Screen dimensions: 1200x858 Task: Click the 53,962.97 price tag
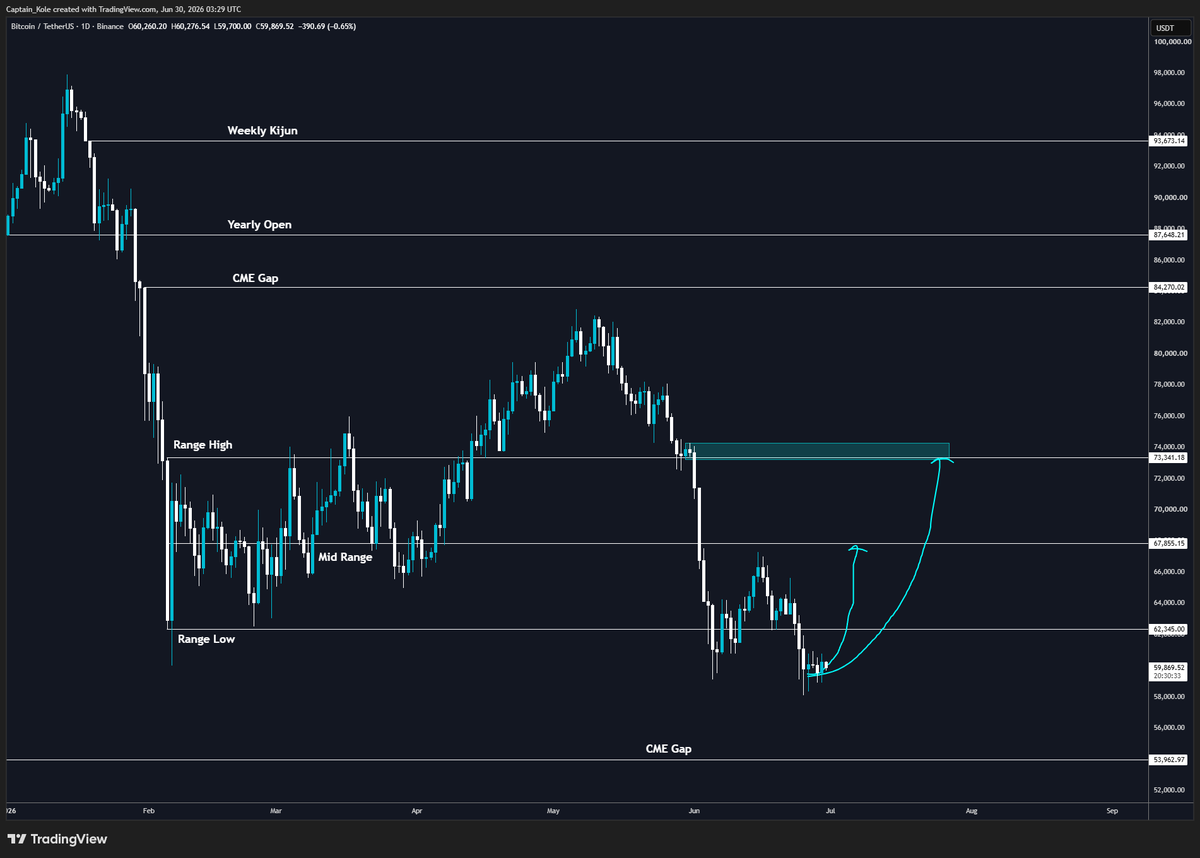(x=1168, y=760)
